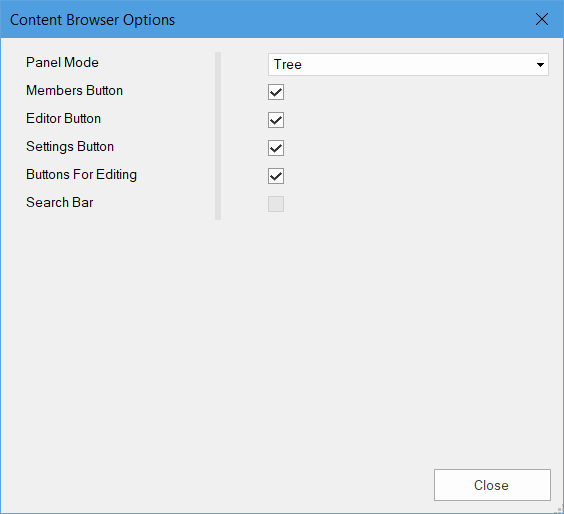
Task: Click the Tree value text in Panel Mode
Action: pyautogui.click(x=288, y=65)
